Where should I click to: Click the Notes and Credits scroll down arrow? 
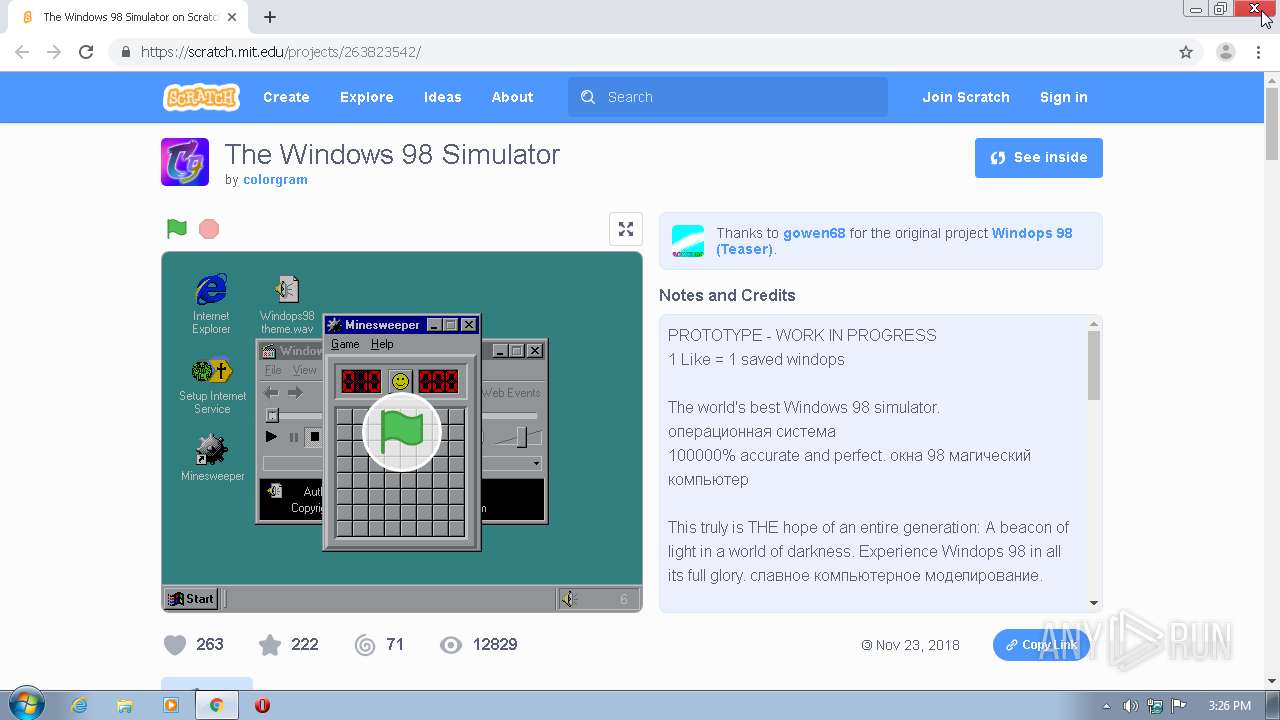pyautogui.click(x=1093, y=602)
